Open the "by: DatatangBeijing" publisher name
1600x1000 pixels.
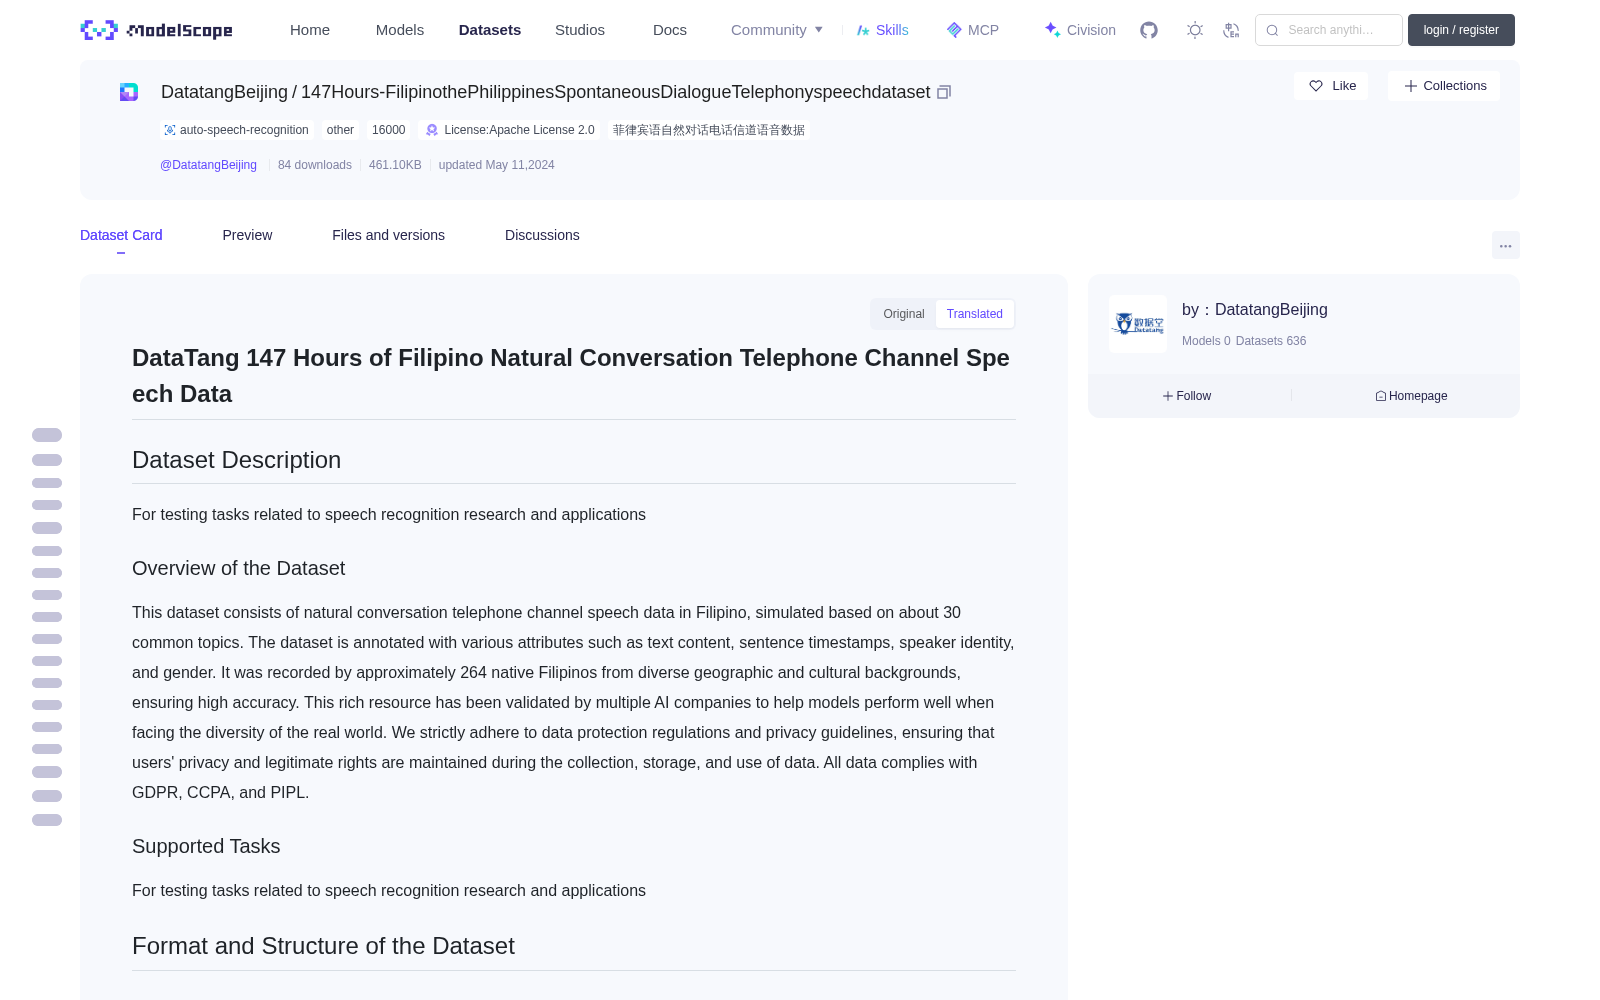(x=1255, y=310)
